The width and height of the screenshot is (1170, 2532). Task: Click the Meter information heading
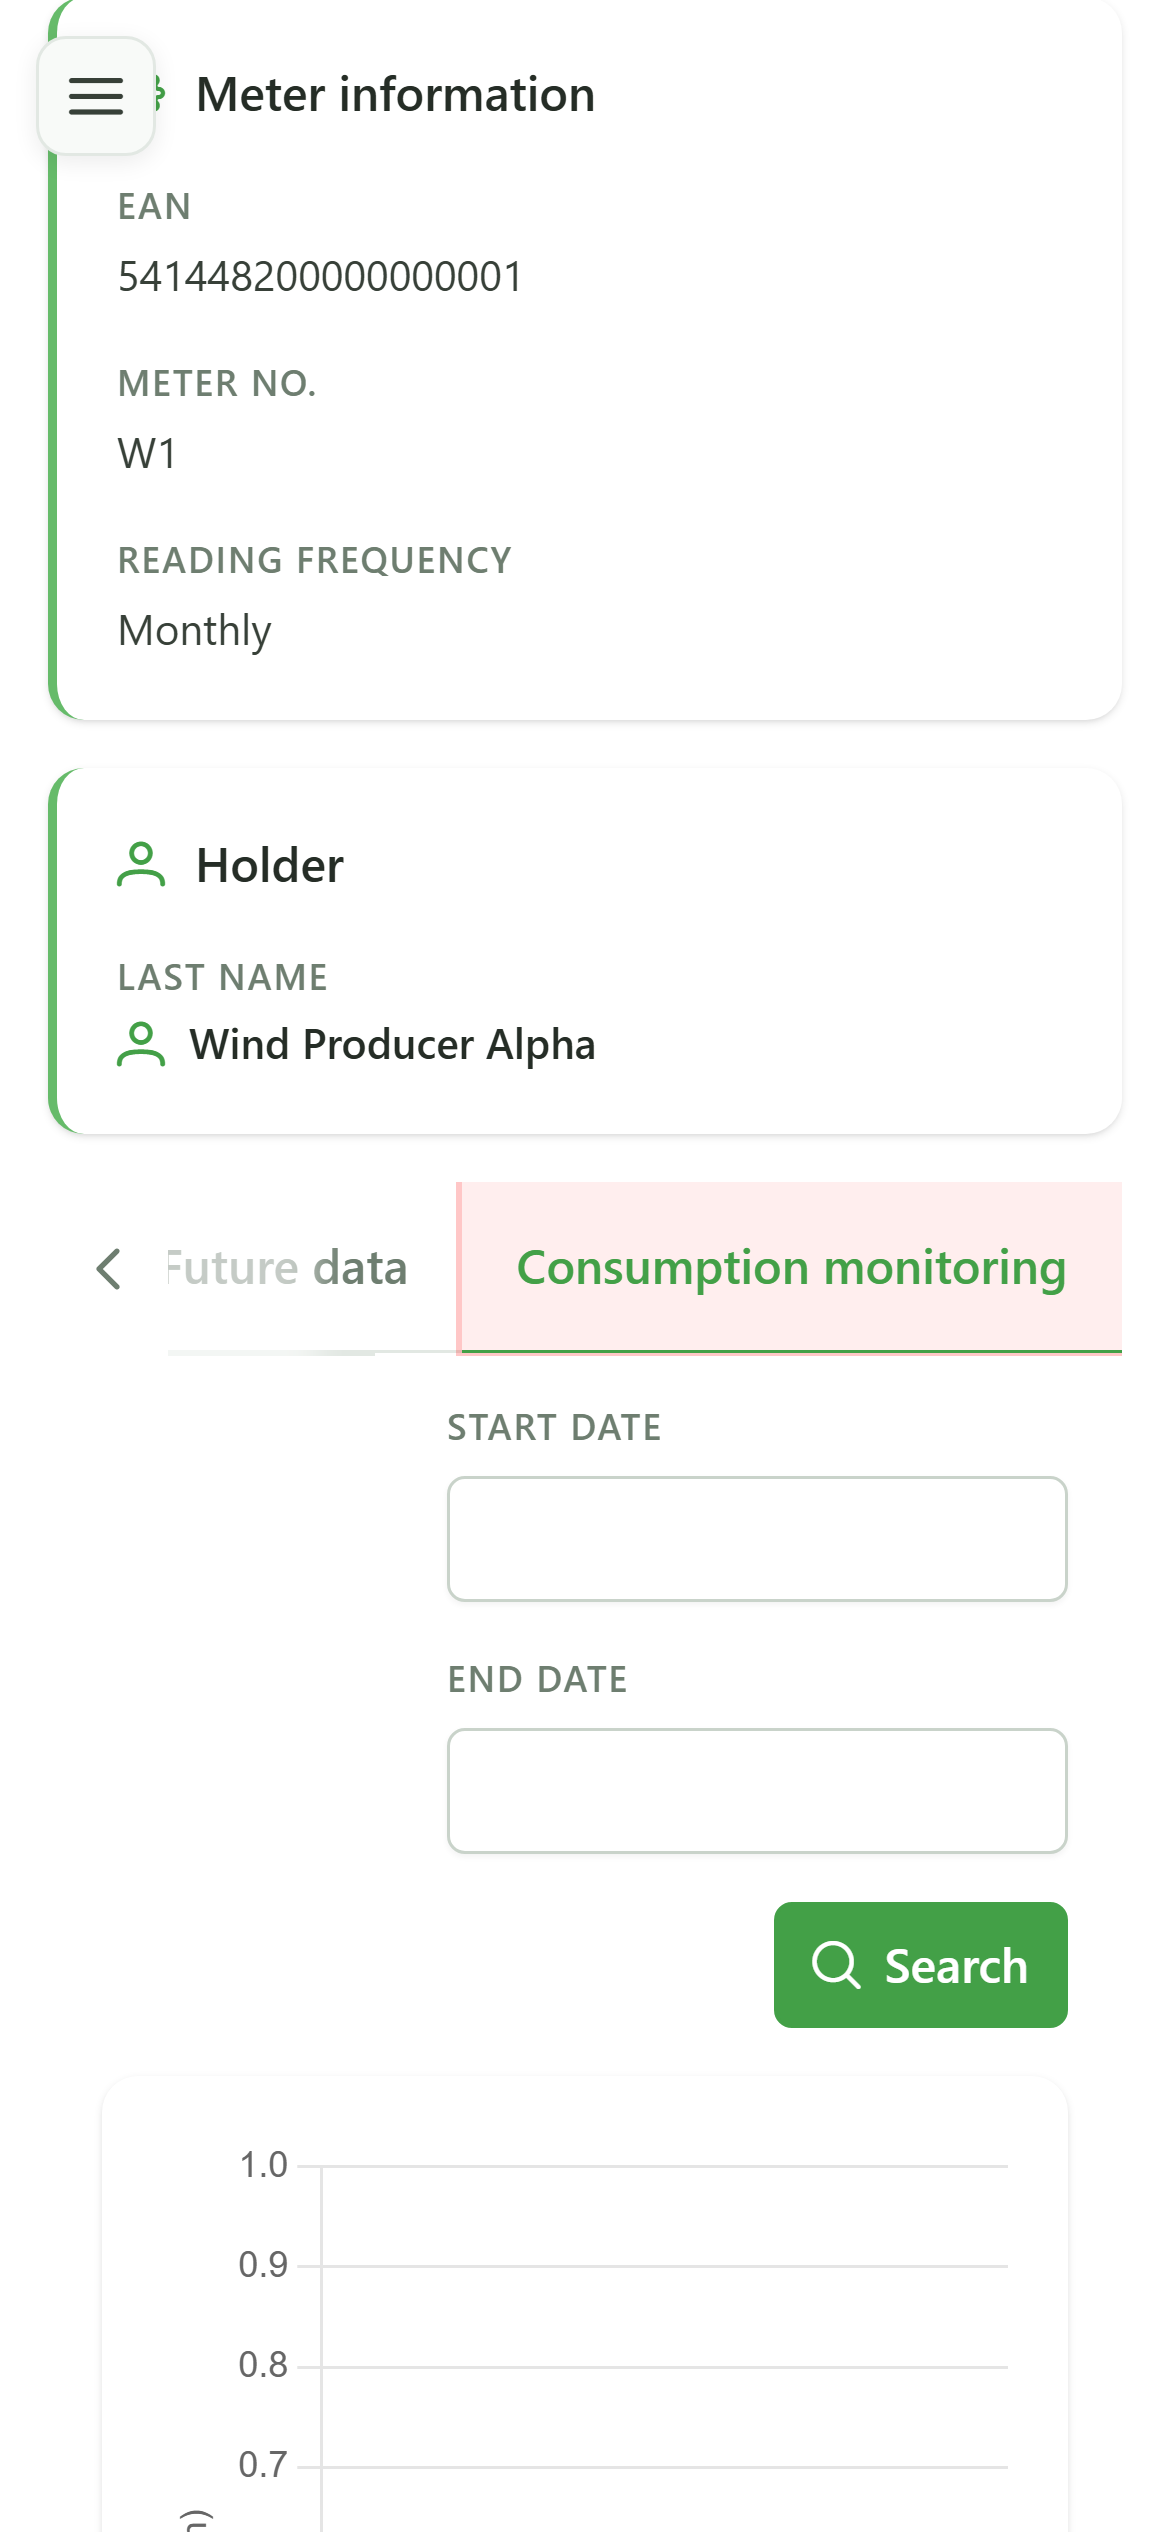coord(395,95)
